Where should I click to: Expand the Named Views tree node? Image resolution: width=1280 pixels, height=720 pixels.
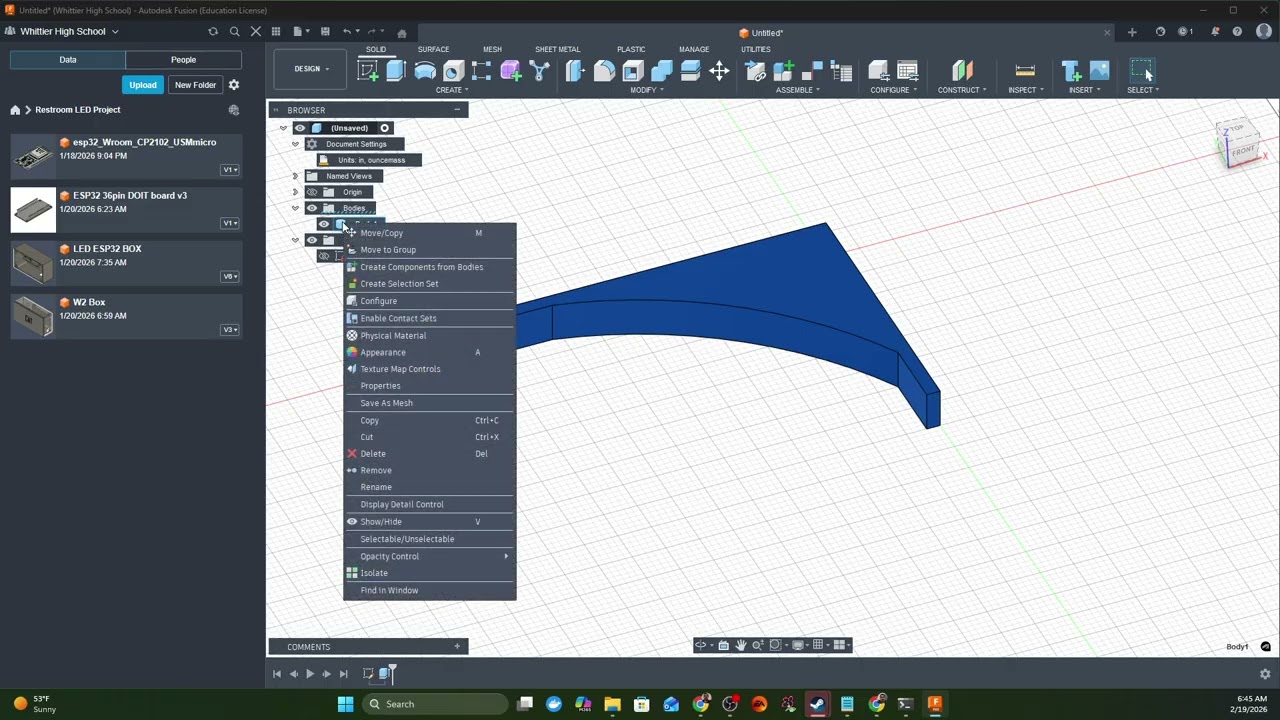[295, 176]
